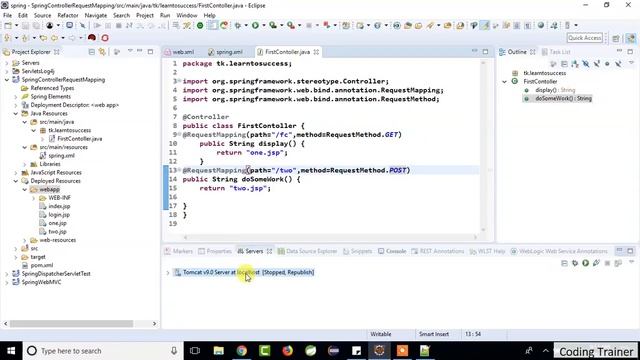Collapse all in Project Explorer
Viewport: 640px width, 360px height.
(x=91, y=52)
